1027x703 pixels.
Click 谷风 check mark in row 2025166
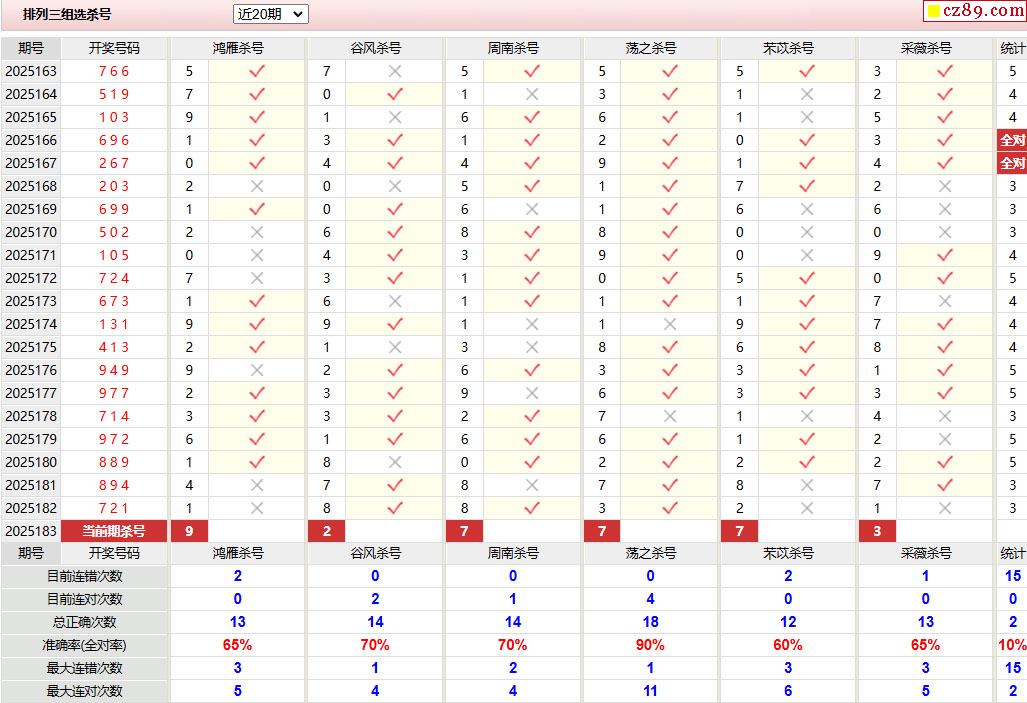point(394,140)
